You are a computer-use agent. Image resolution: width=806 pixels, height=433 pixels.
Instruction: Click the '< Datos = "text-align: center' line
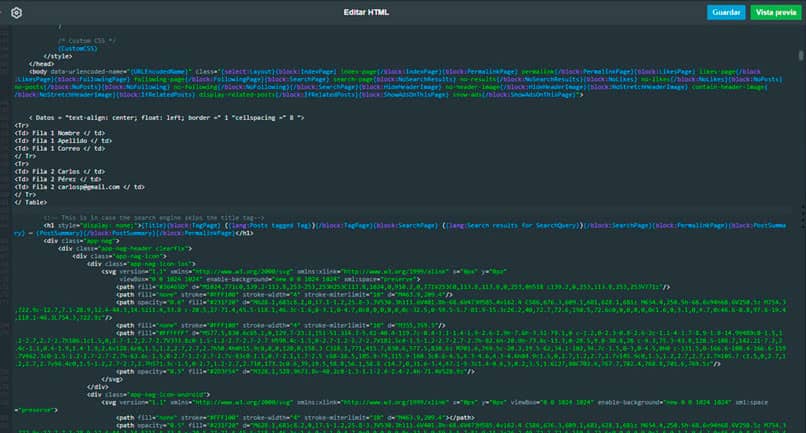point(167,118)
